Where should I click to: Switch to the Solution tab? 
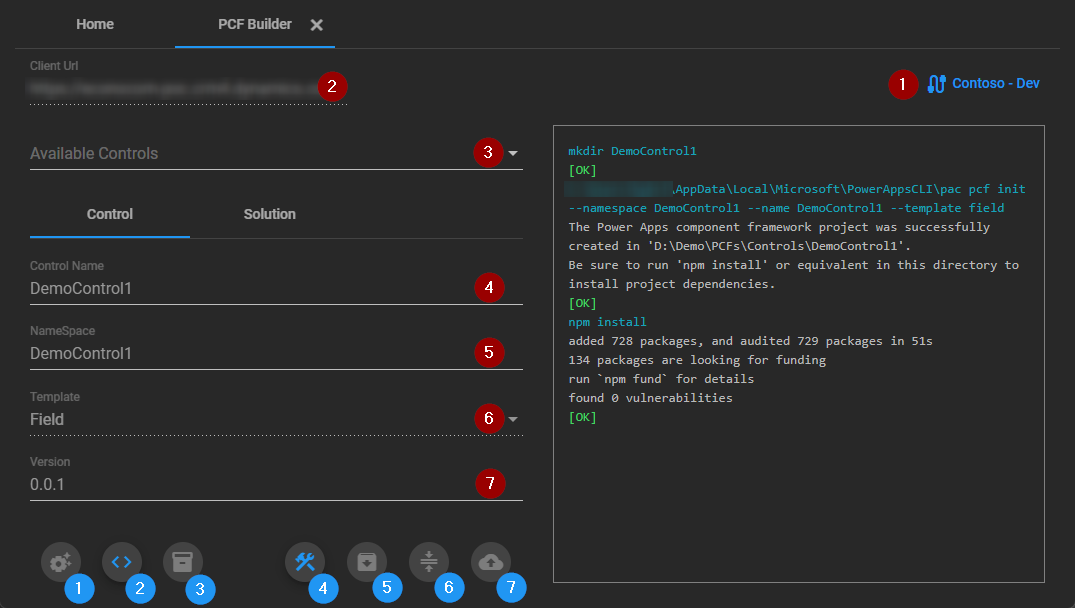pos(270,214)
